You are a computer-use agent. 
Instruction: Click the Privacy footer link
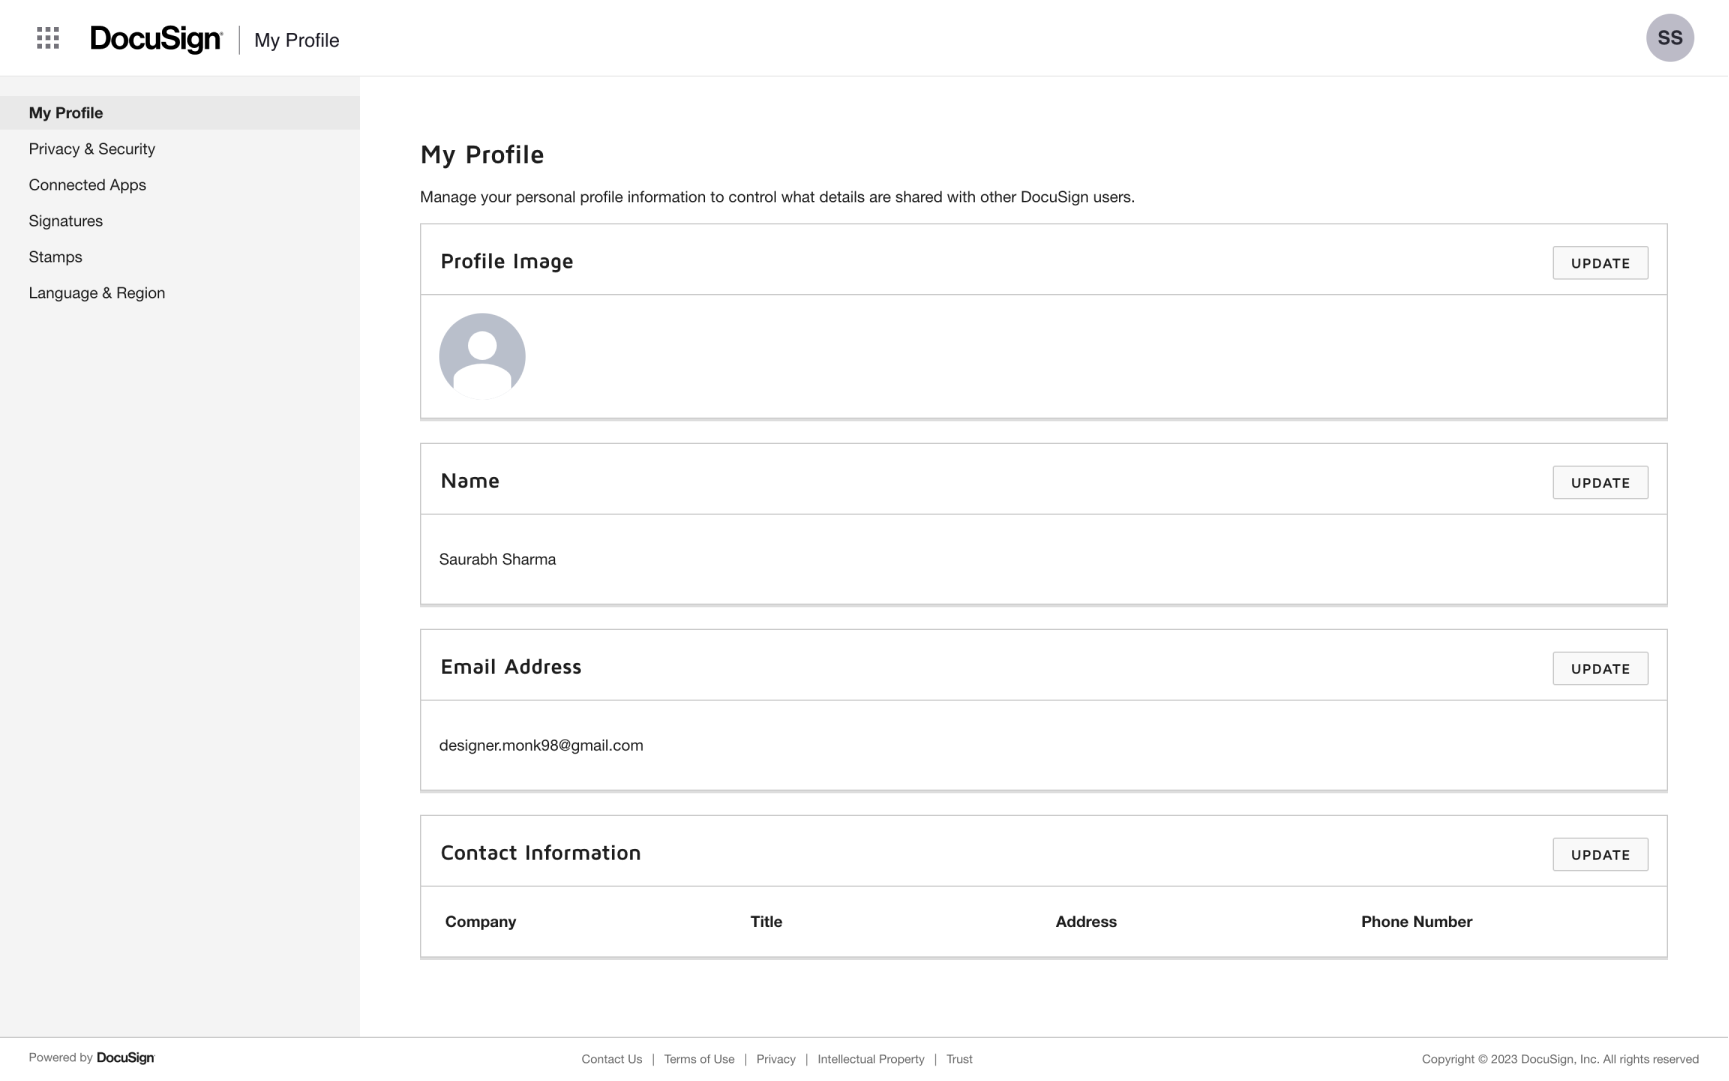pos(776,1059)
